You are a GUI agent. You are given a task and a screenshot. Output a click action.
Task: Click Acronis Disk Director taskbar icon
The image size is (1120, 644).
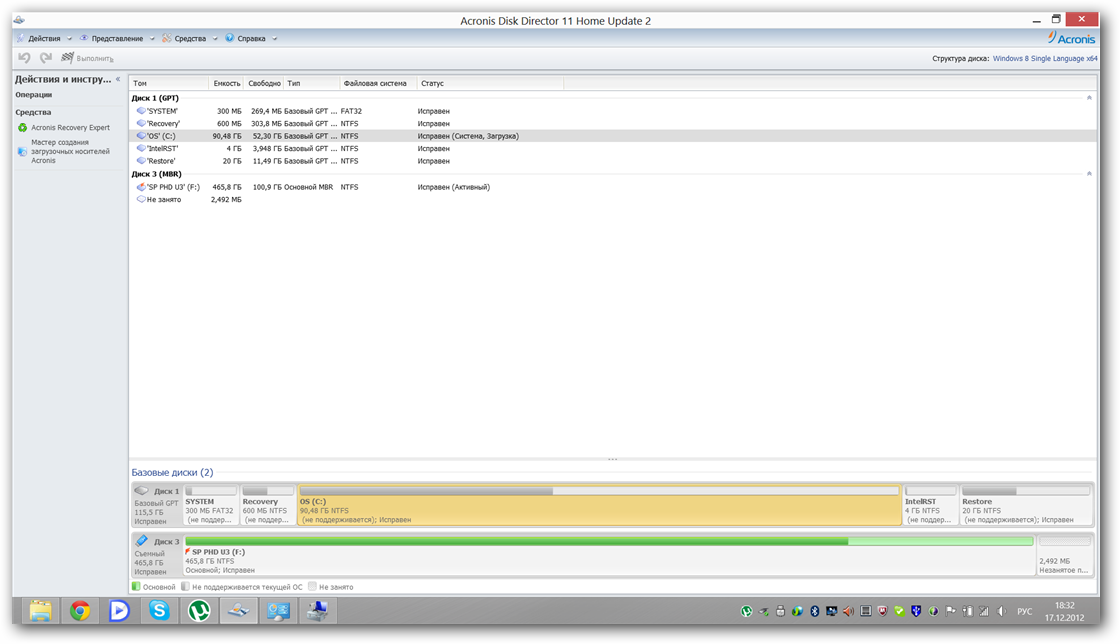tap(239, 610)
